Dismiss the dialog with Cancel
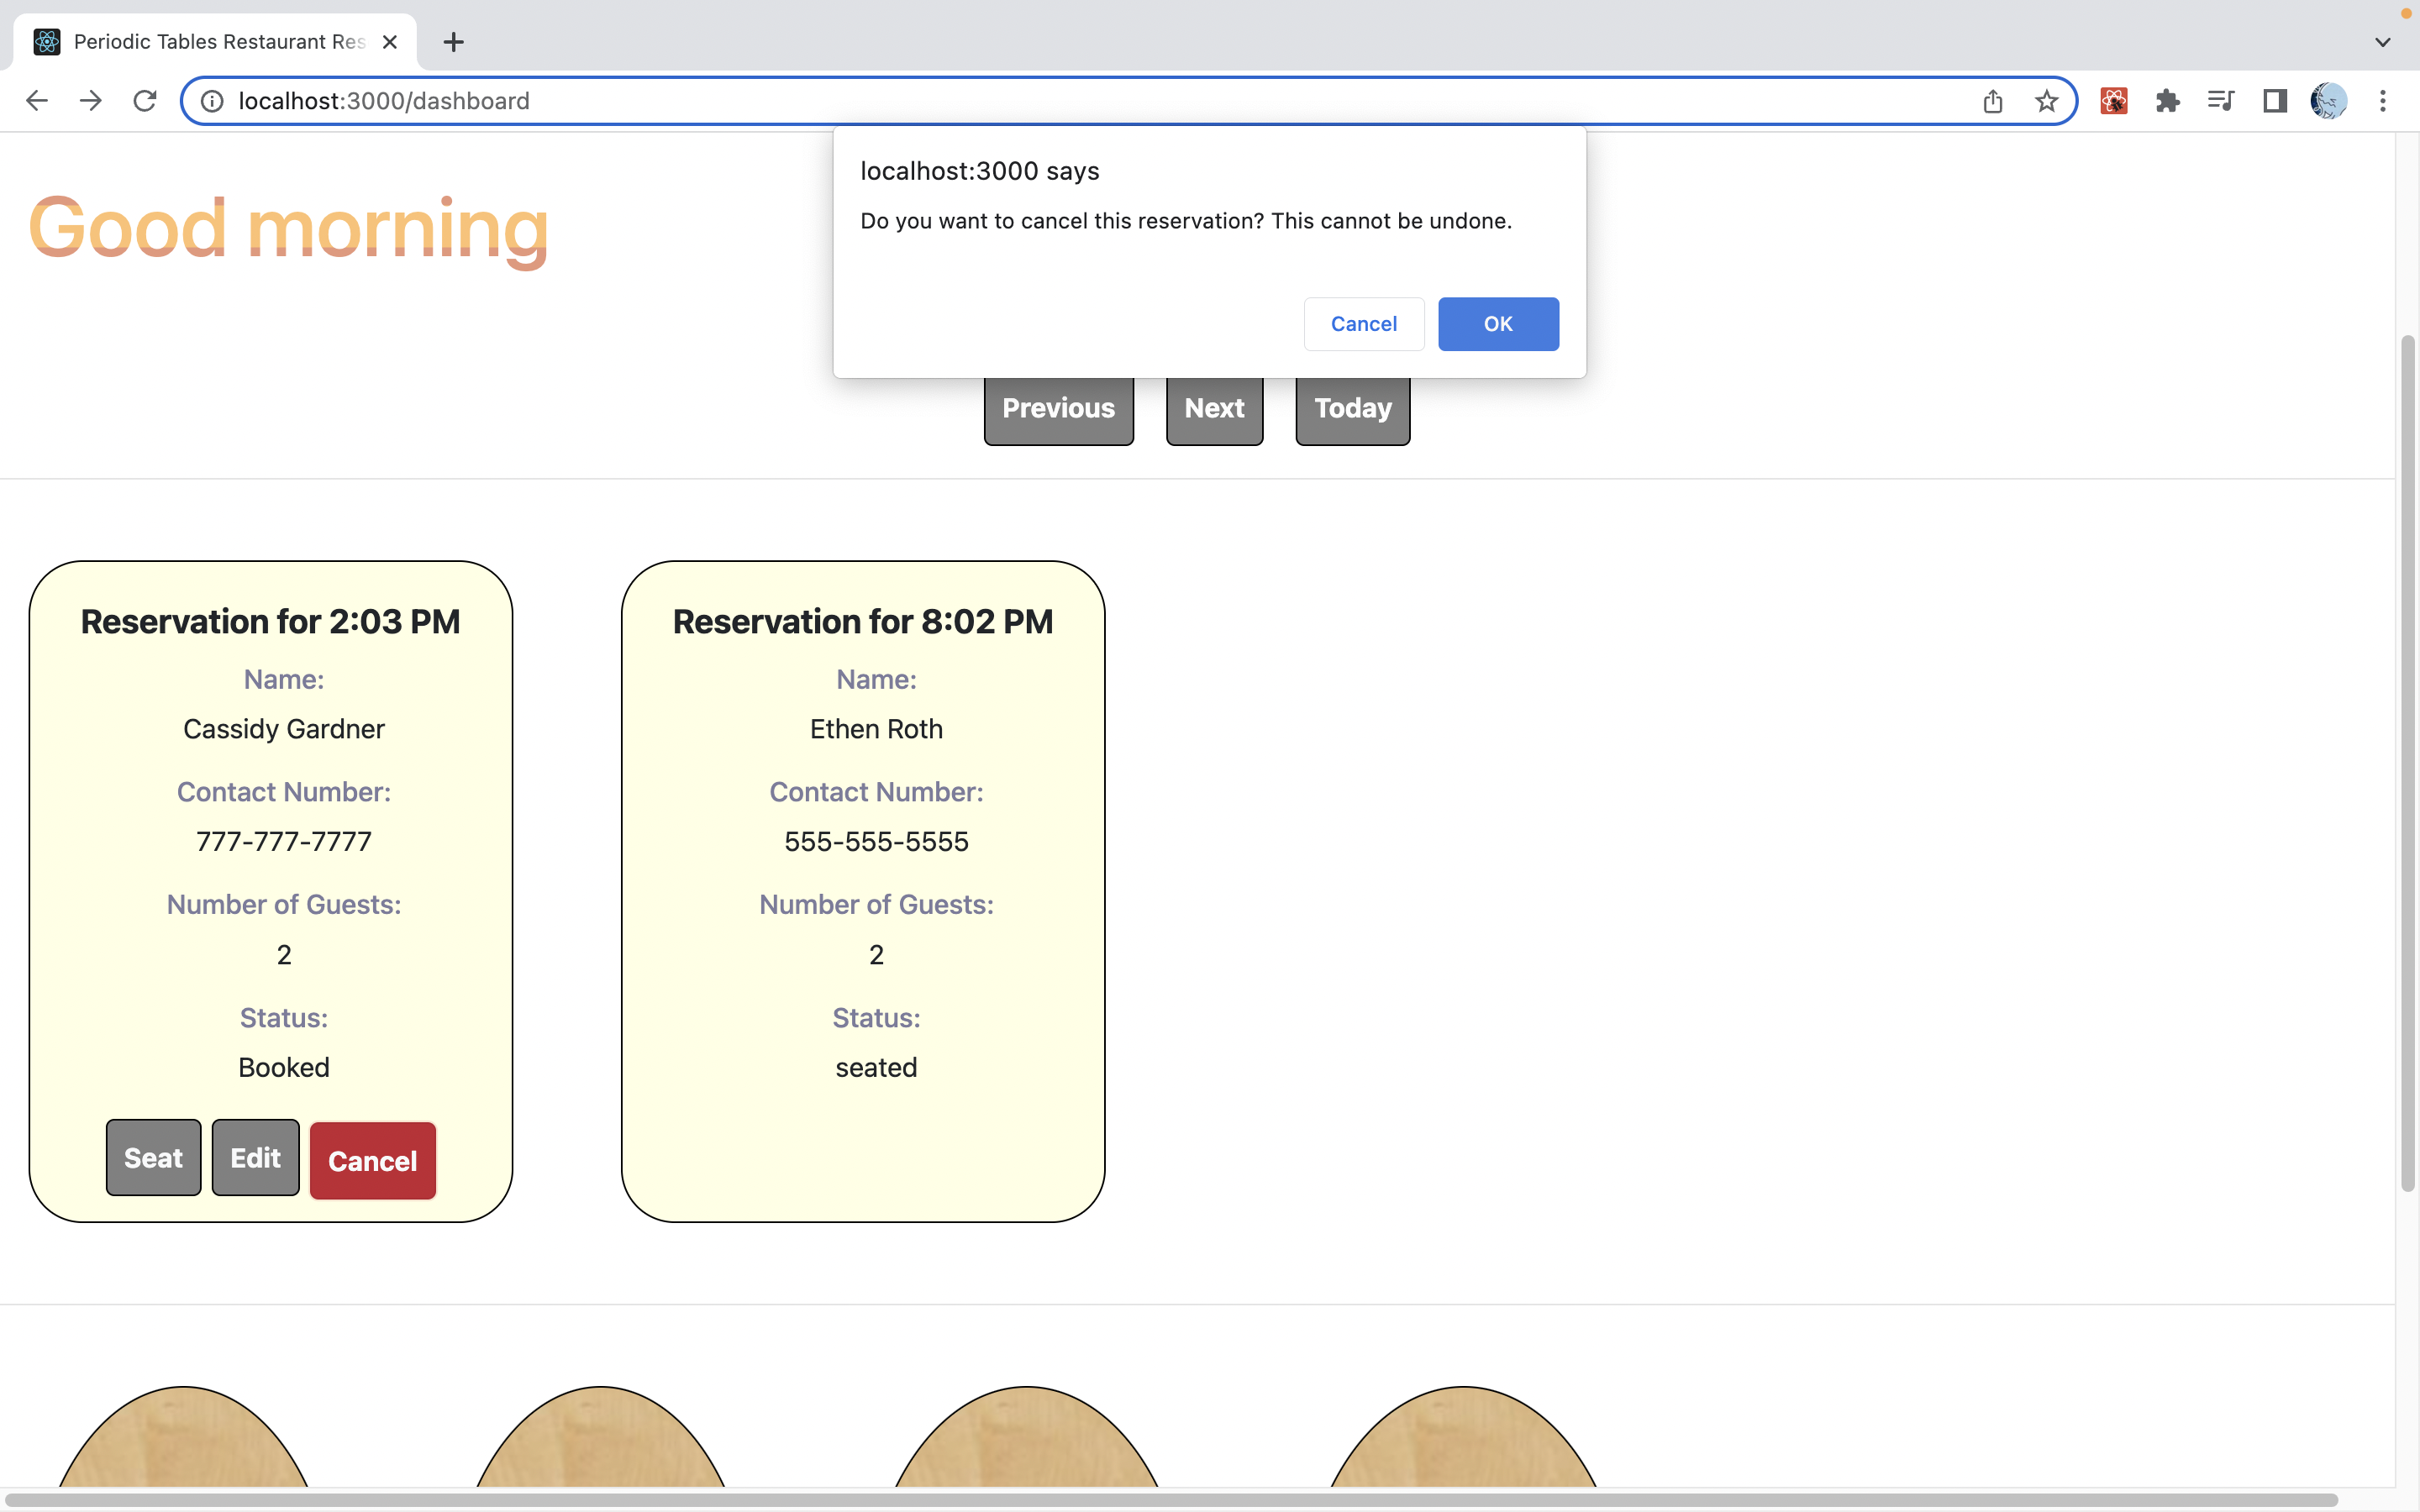The width and height of the screenshot is (2420, 1512). pos(1363,323)
